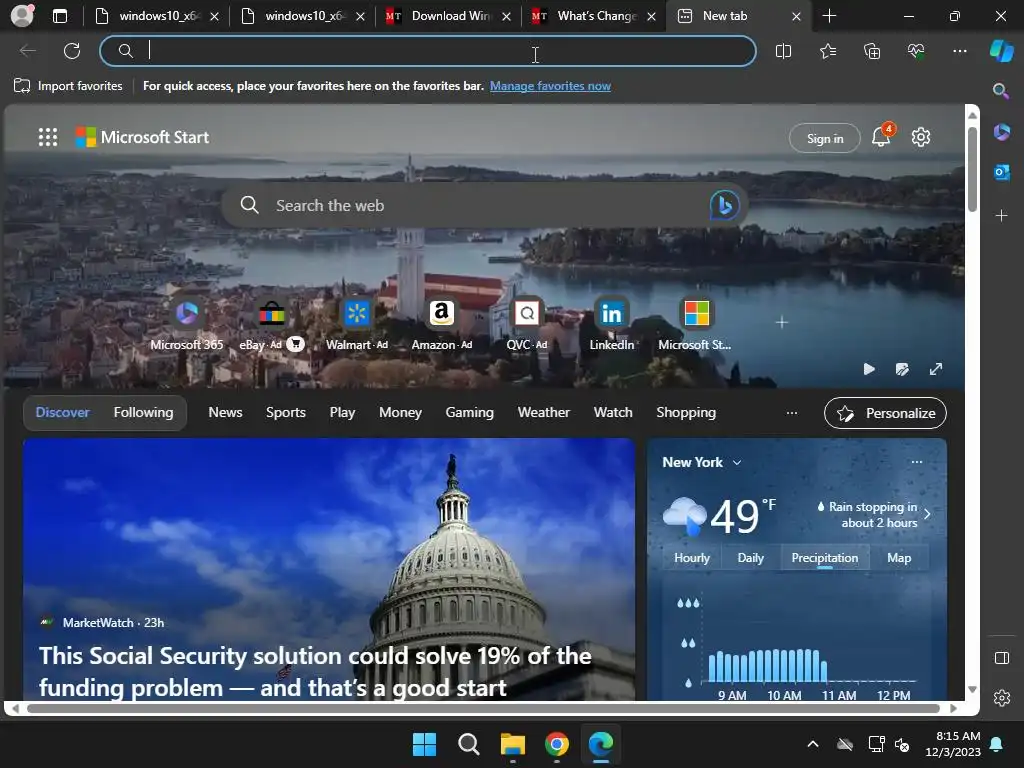Open the sidebar Search icon
This screenshot has height=768, width=1024.
coord(1000,91)
